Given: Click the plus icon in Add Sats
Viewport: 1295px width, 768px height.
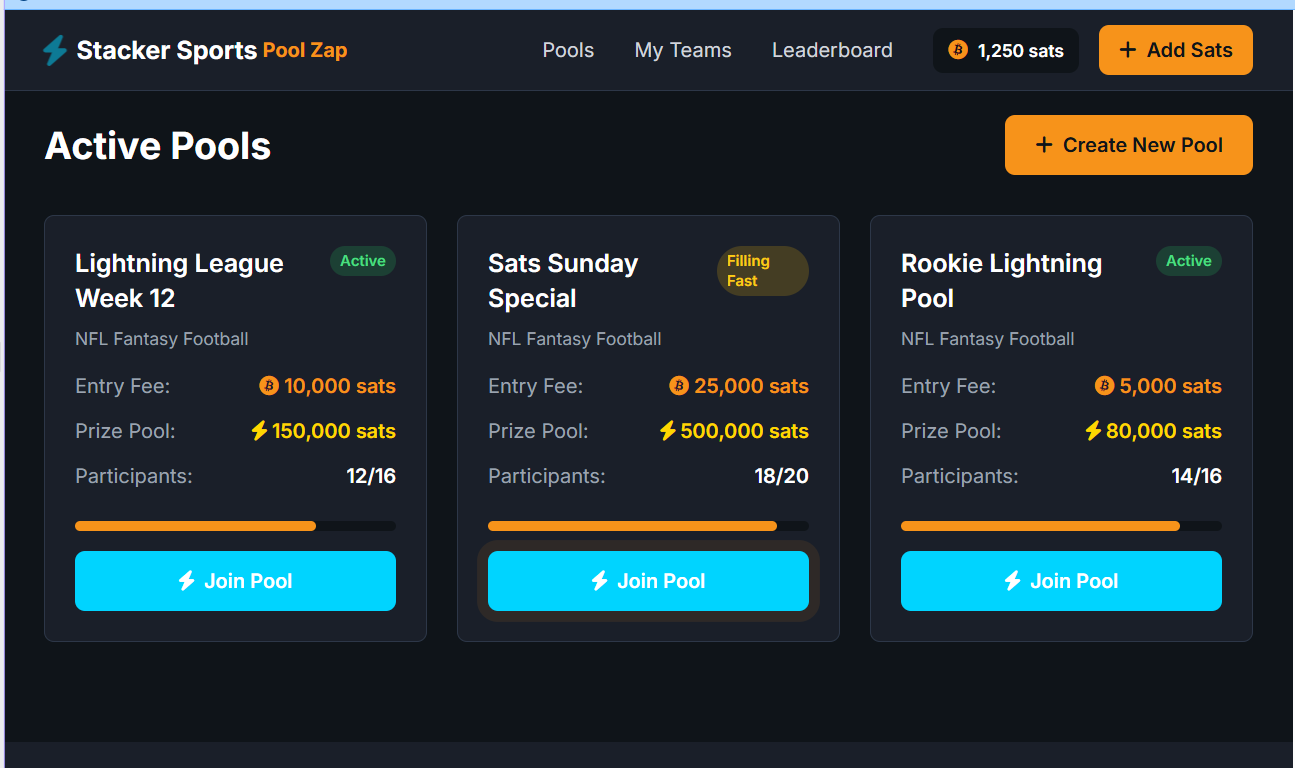Looking at the screenshot, I should point(1128,50).
